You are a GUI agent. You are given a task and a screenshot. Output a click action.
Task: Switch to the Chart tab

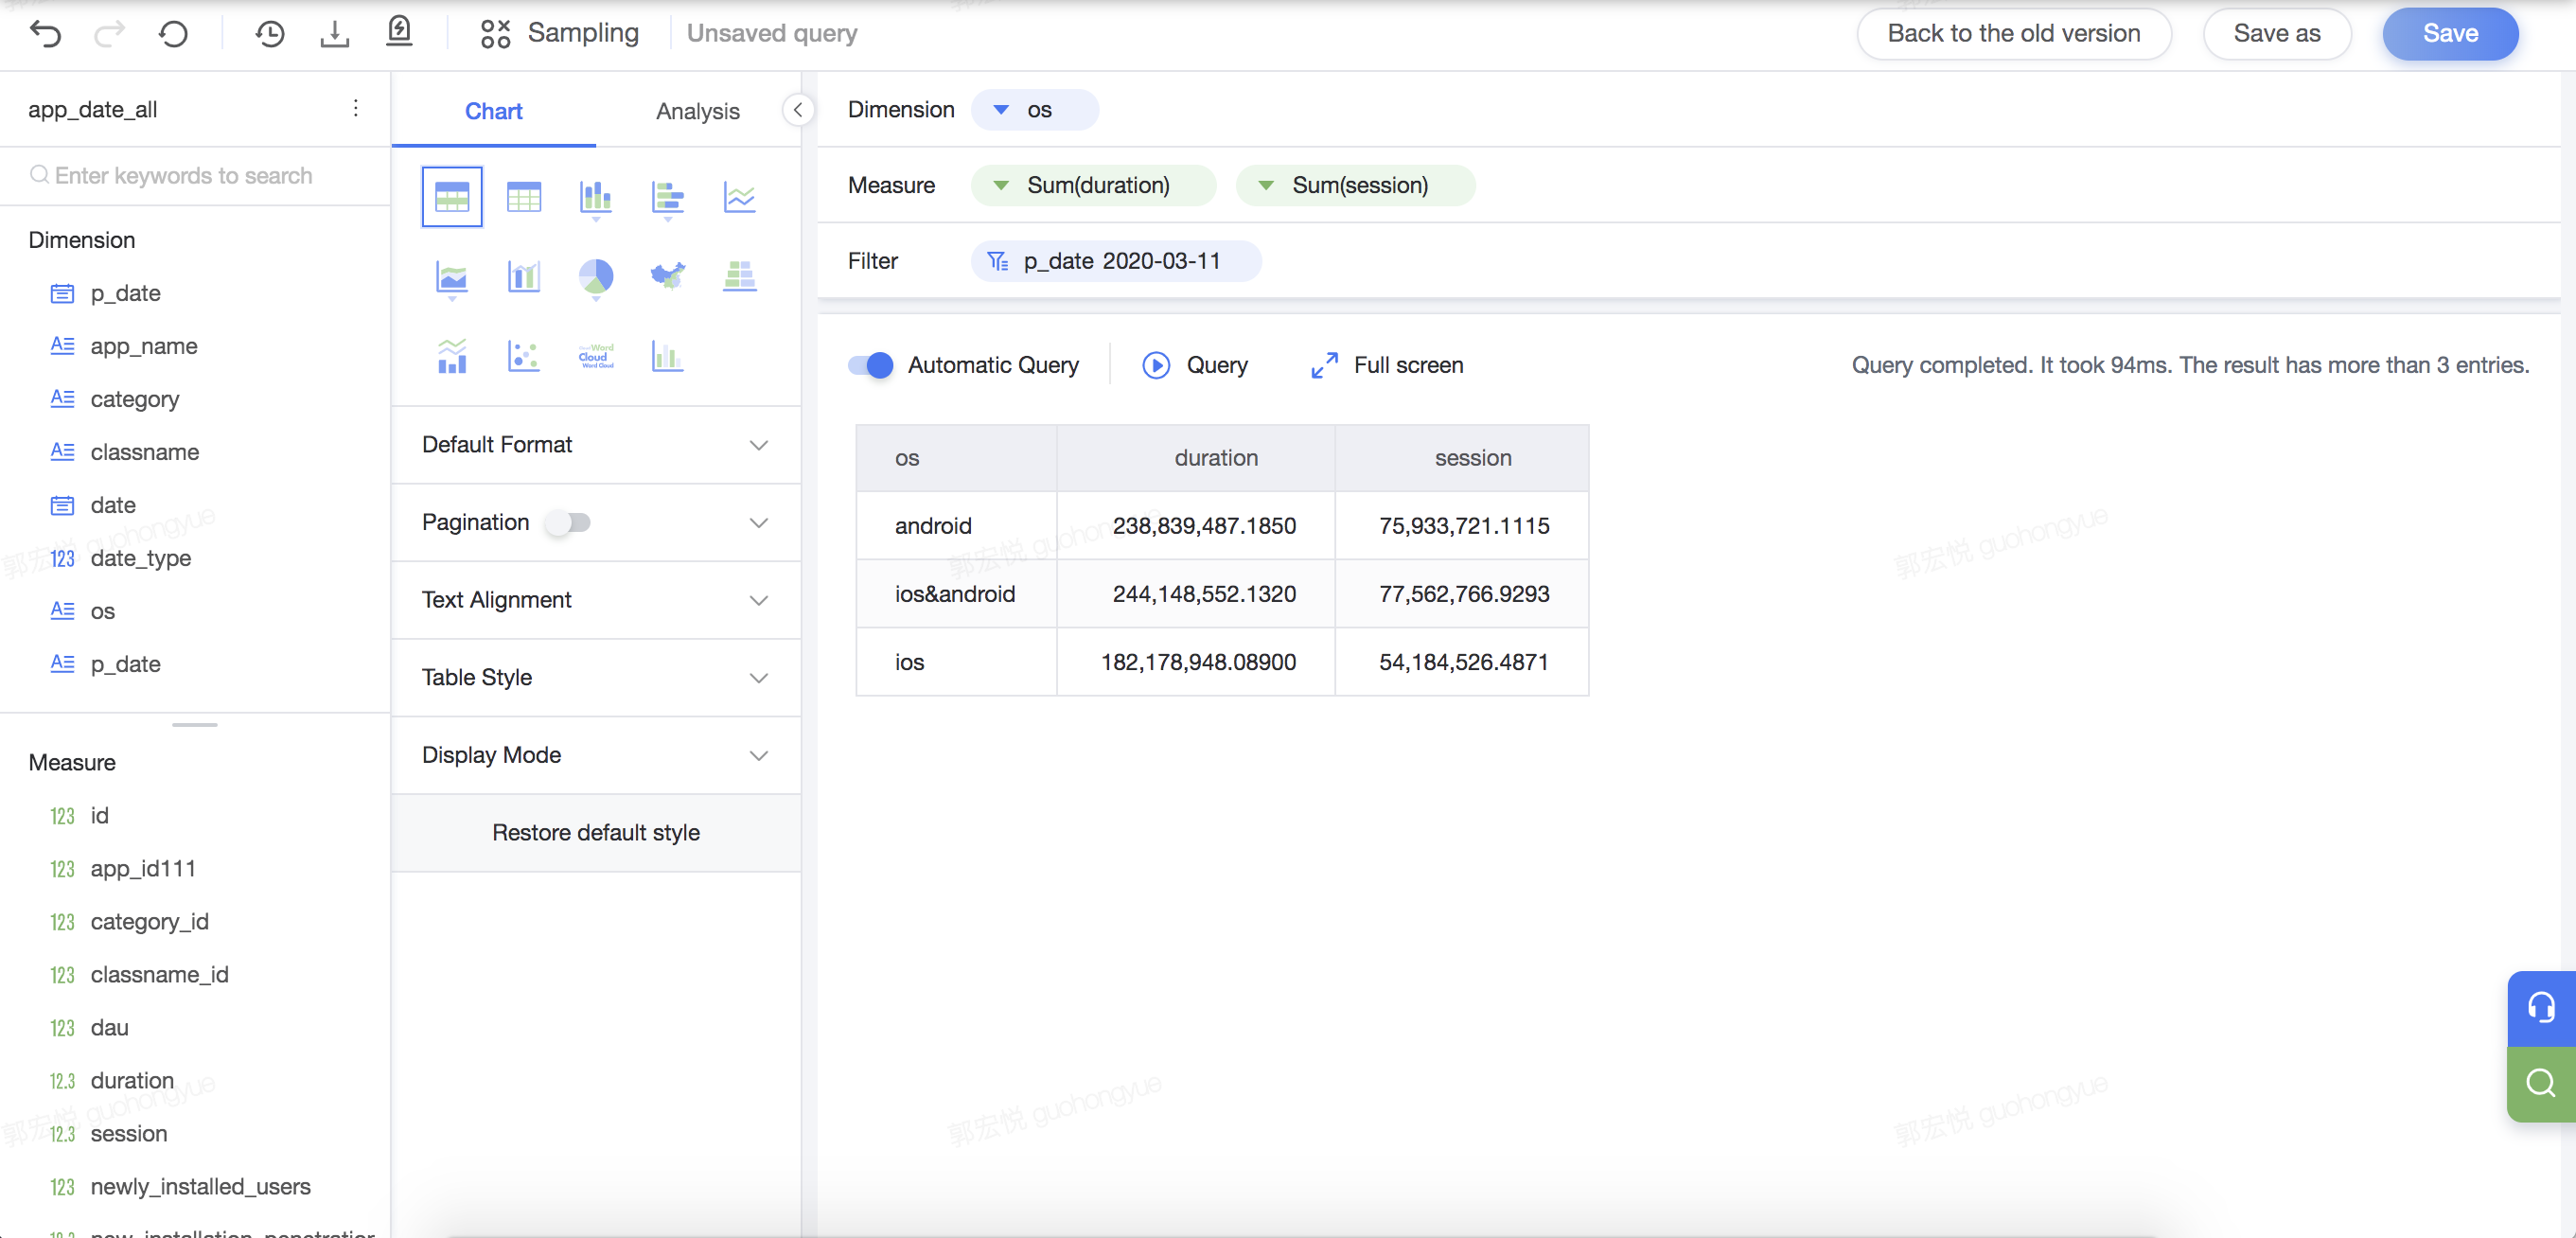494,111
